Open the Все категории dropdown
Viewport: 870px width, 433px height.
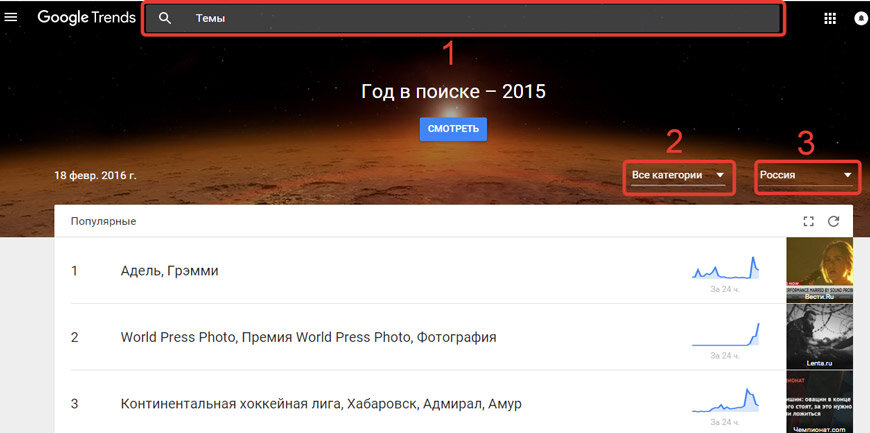pos(678,175)
